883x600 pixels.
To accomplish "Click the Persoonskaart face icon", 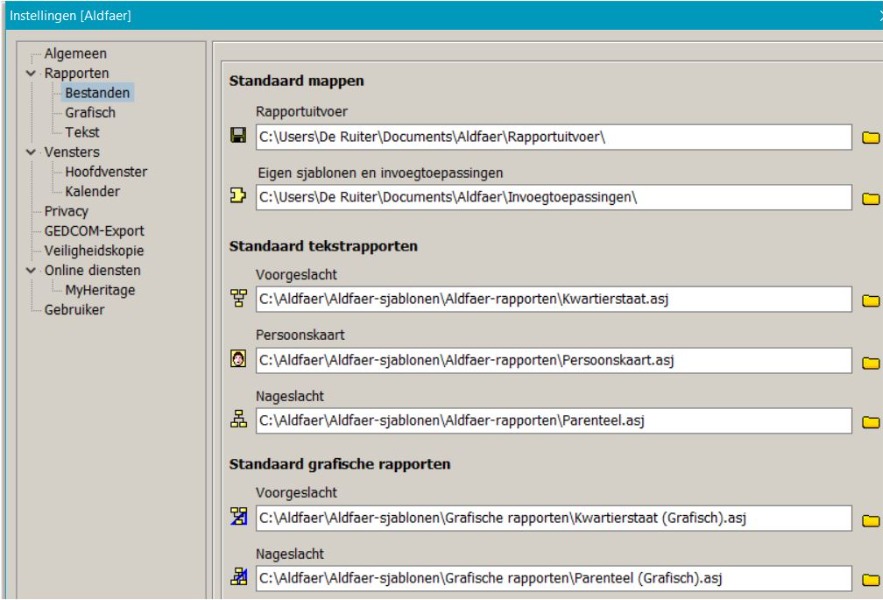I will (238, 360).
